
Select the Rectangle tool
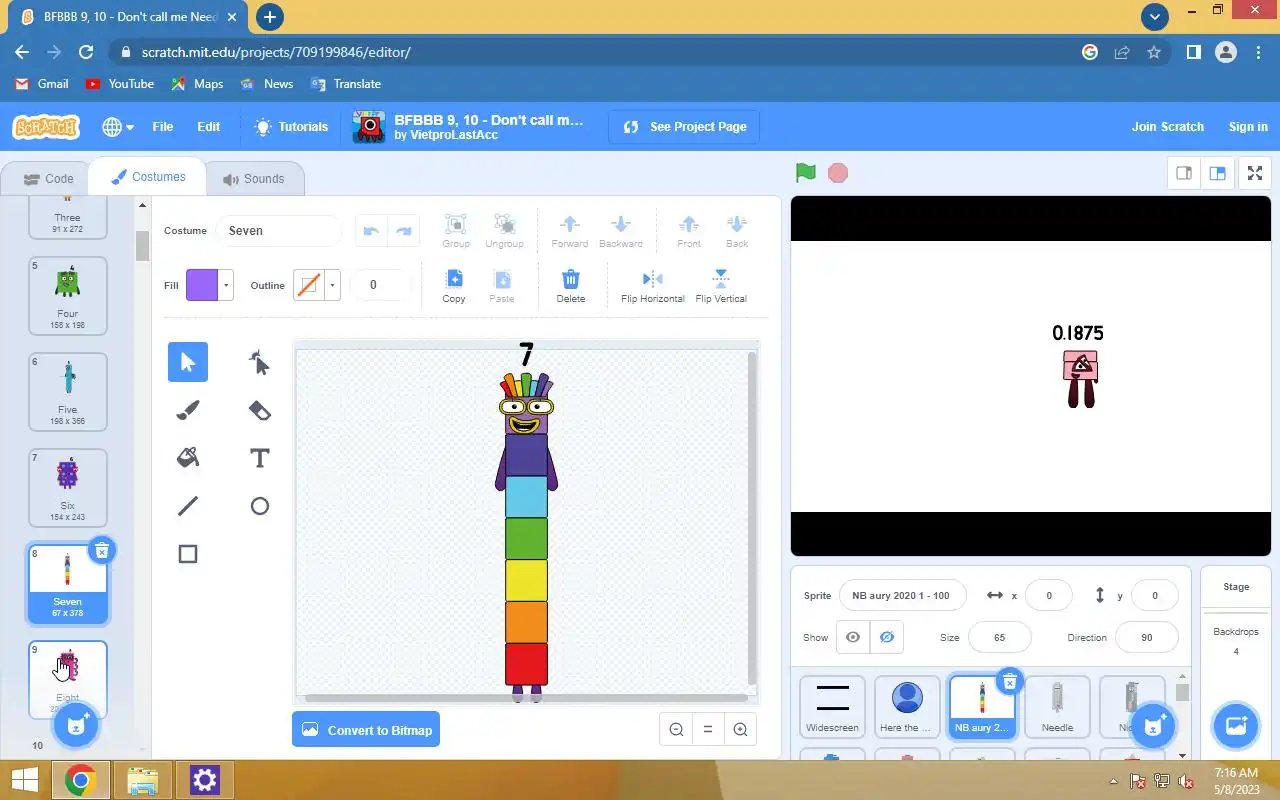coord(188,554)
